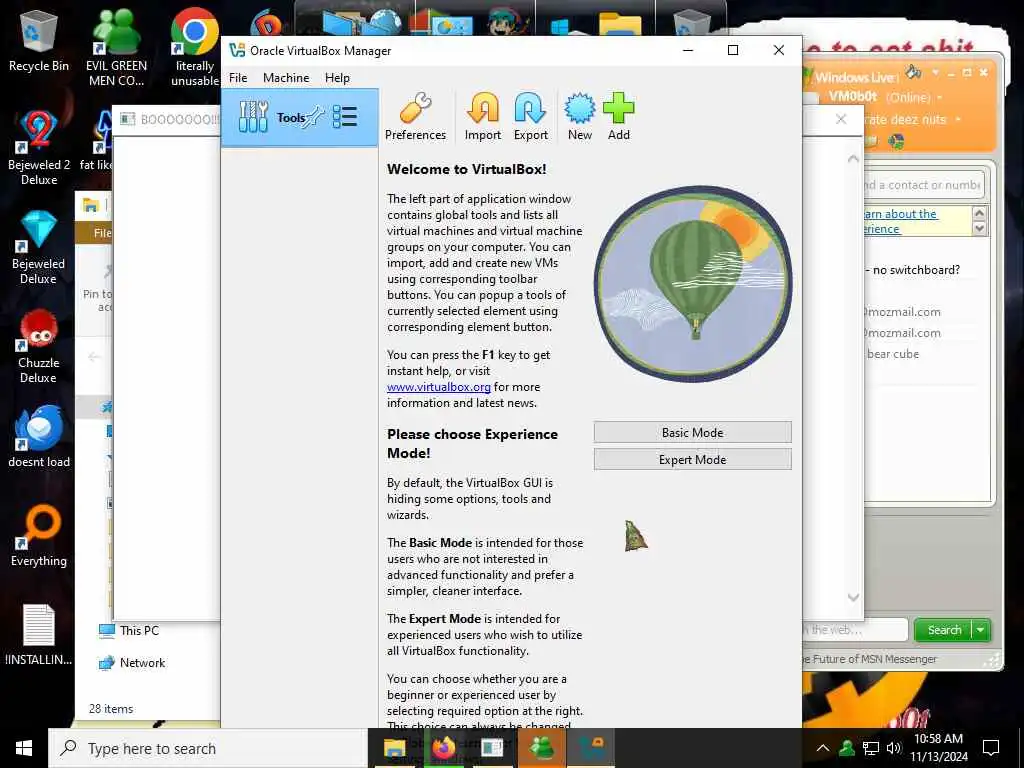This screenshot has height=768, width=1024.
Task: Click the Export appliance toolbar icon
Action: pos(530,117)
